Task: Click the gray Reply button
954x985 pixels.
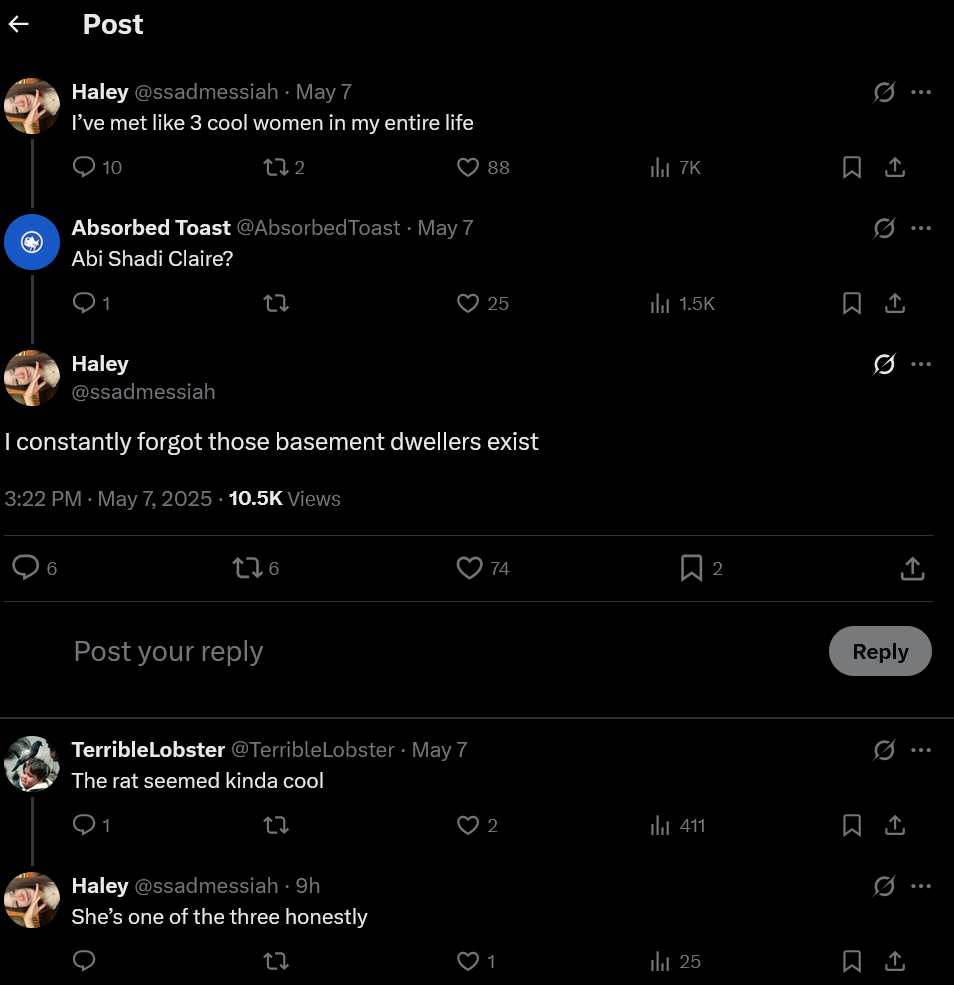Action: coord(880,651)
